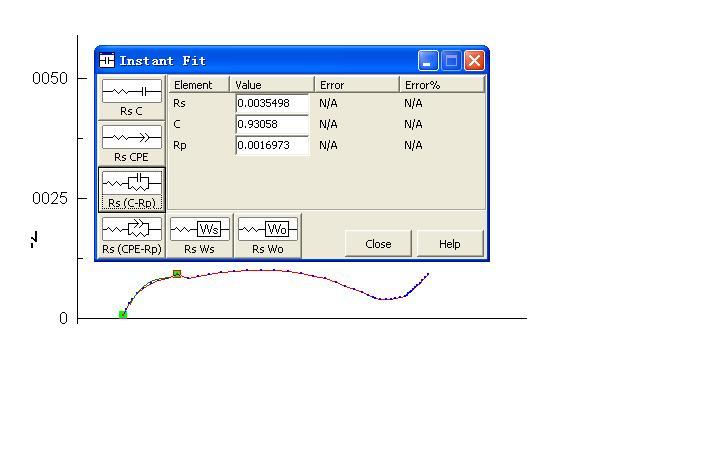Click the 0025 axis label
The image size is (720, 450).
50,198
